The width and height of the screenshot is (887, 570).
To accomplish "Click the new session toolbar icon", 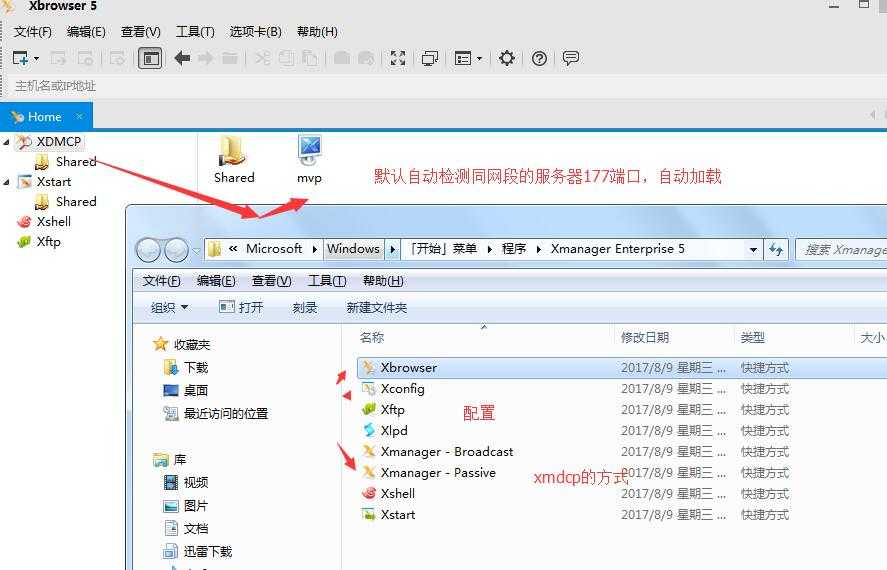I will point(20,58).
